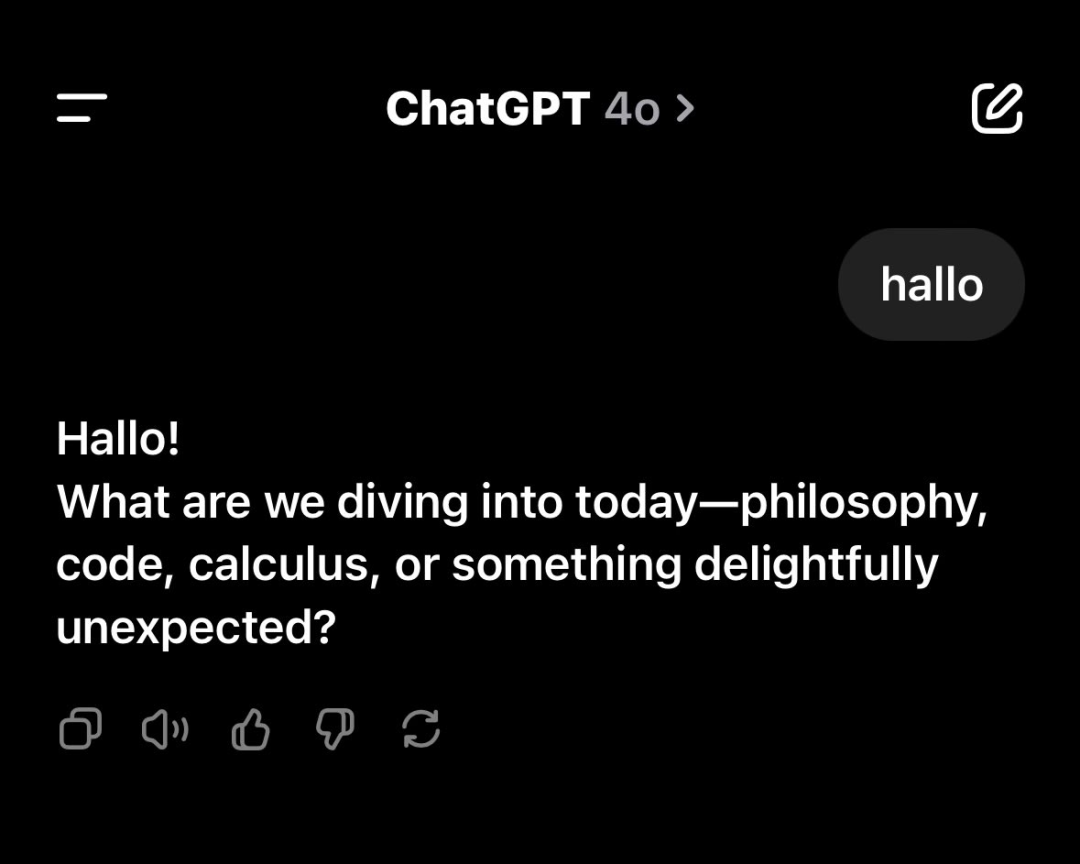Regenerate the assistant's response
Viewport: 1080px width, 864px height.
421,729
